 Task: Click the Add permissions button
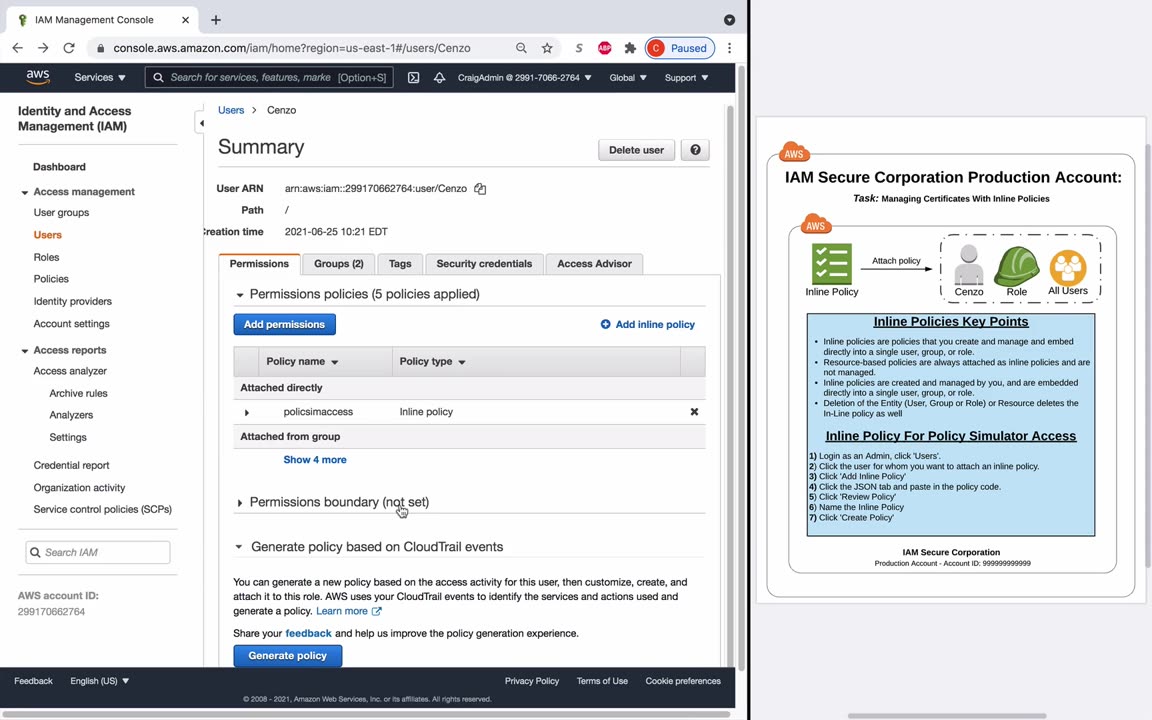click(284, 324)
